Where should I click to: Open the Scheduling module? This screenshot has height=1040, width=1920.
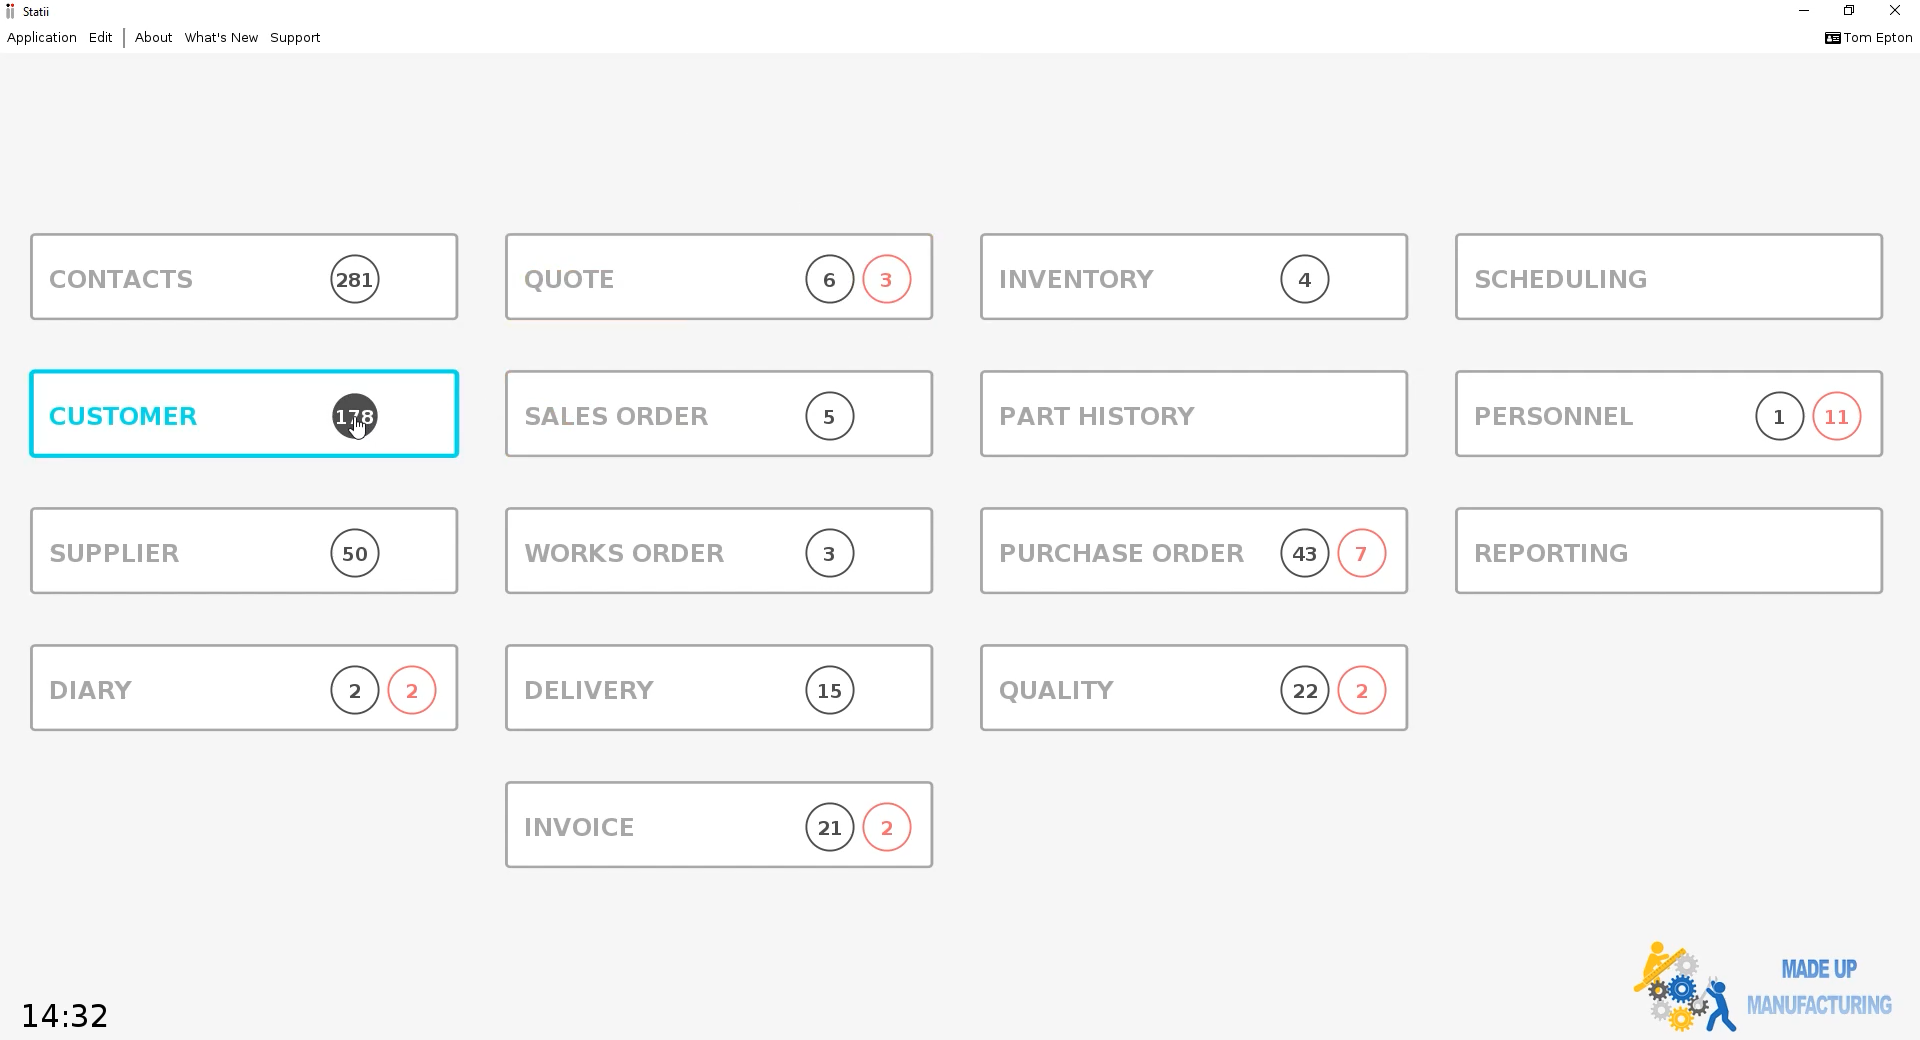pos(1668,277)
